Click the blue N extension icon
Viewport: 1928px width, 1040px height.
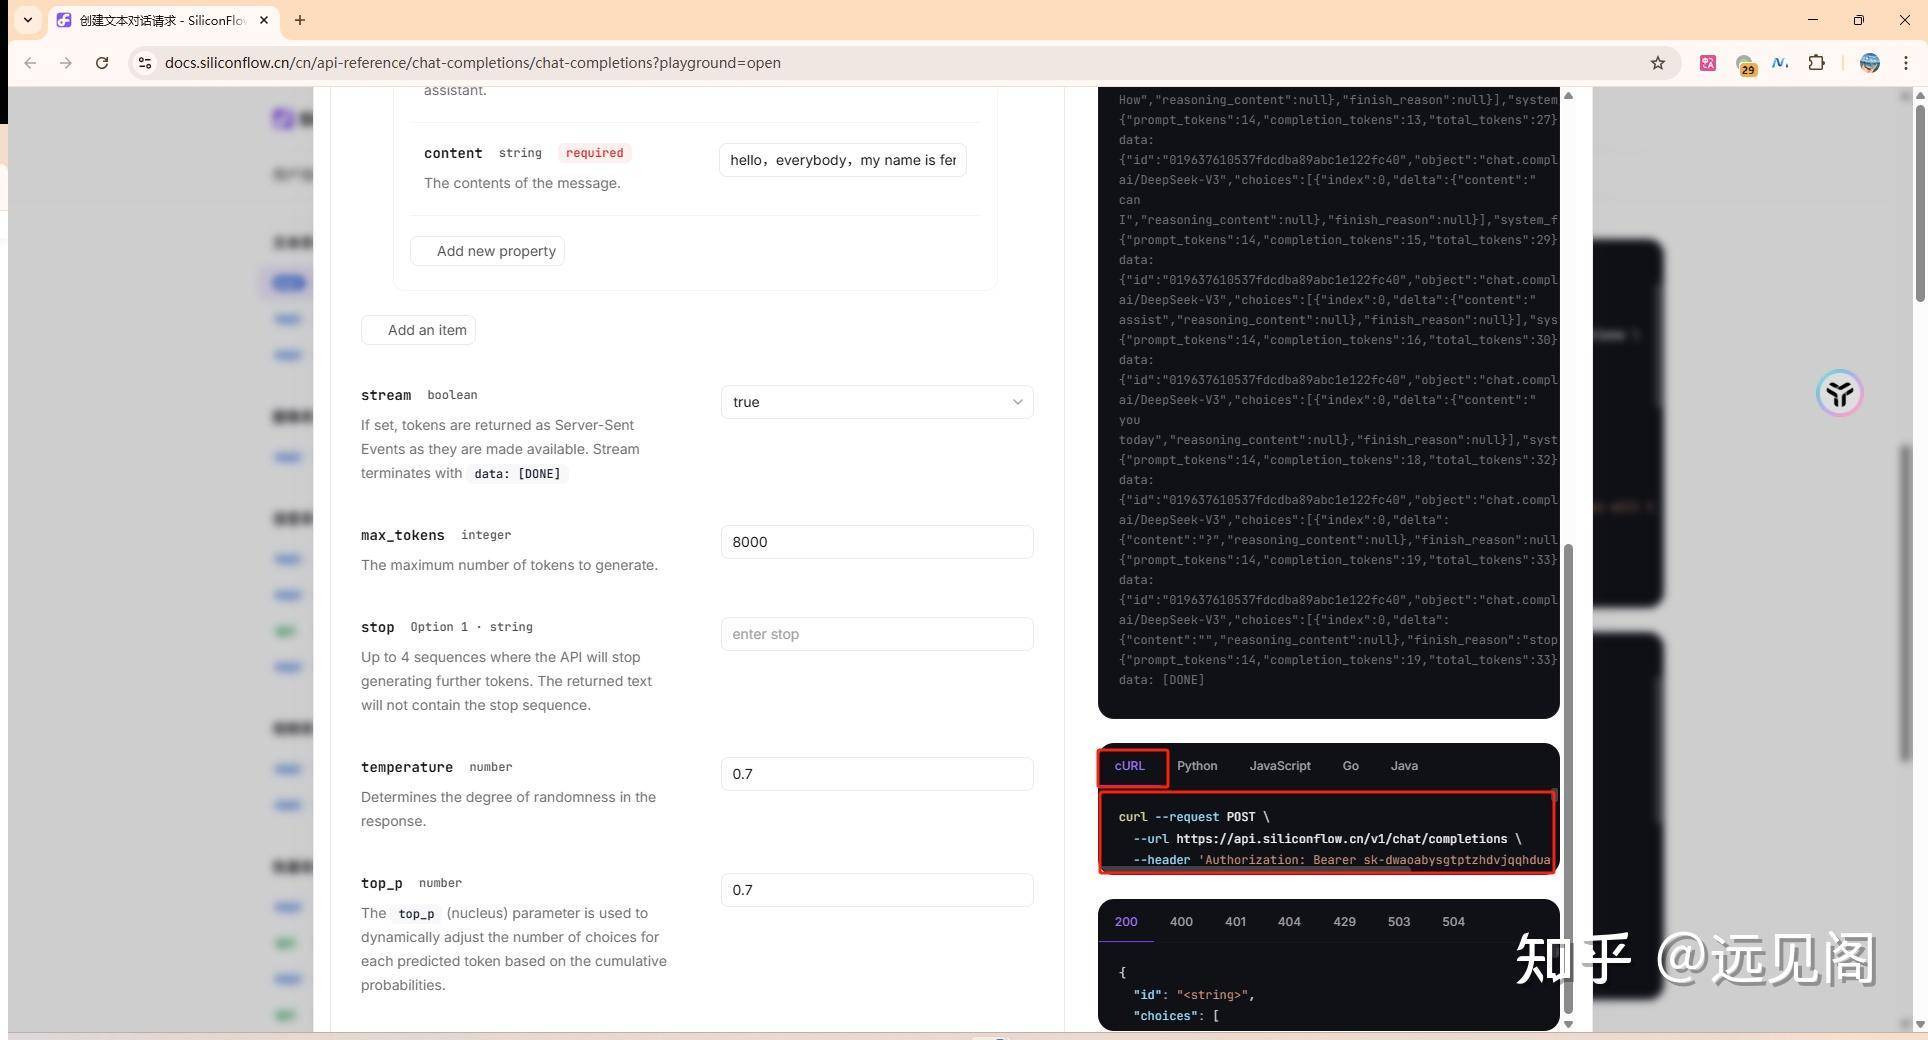tap(1780, 63)
